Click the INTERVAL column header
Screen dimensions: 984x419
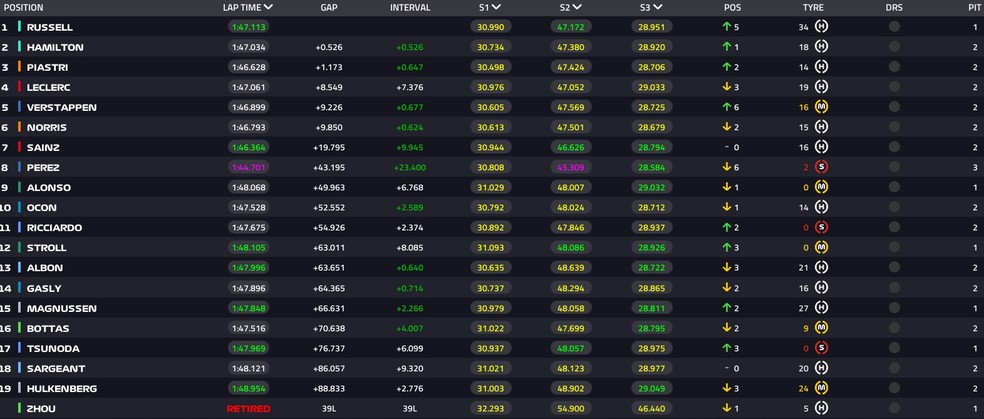coord(410,8)
